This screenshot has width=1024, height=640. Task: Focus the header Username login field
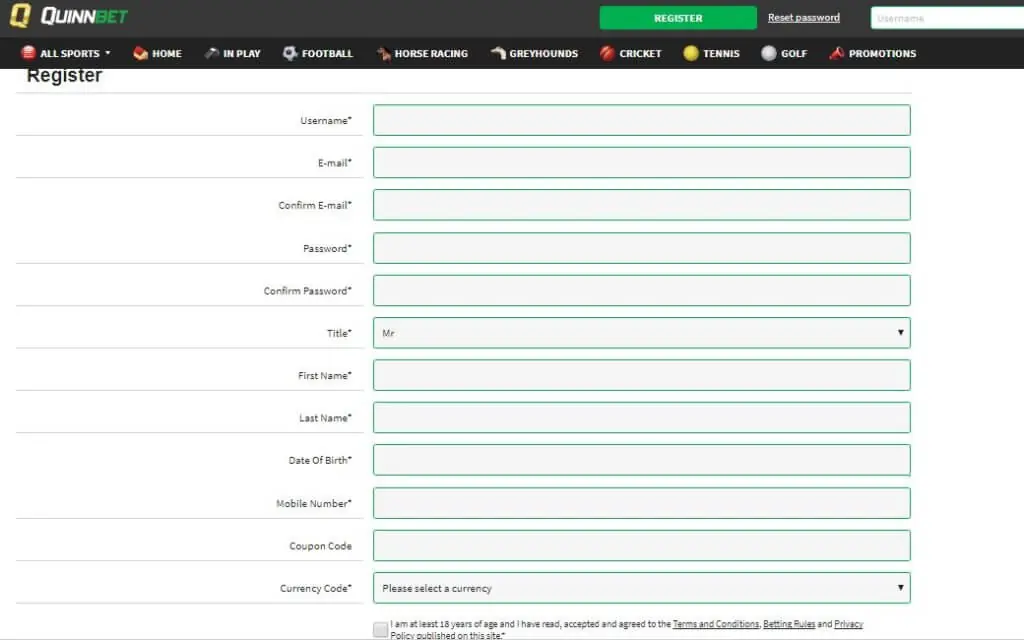pos(947,18)
